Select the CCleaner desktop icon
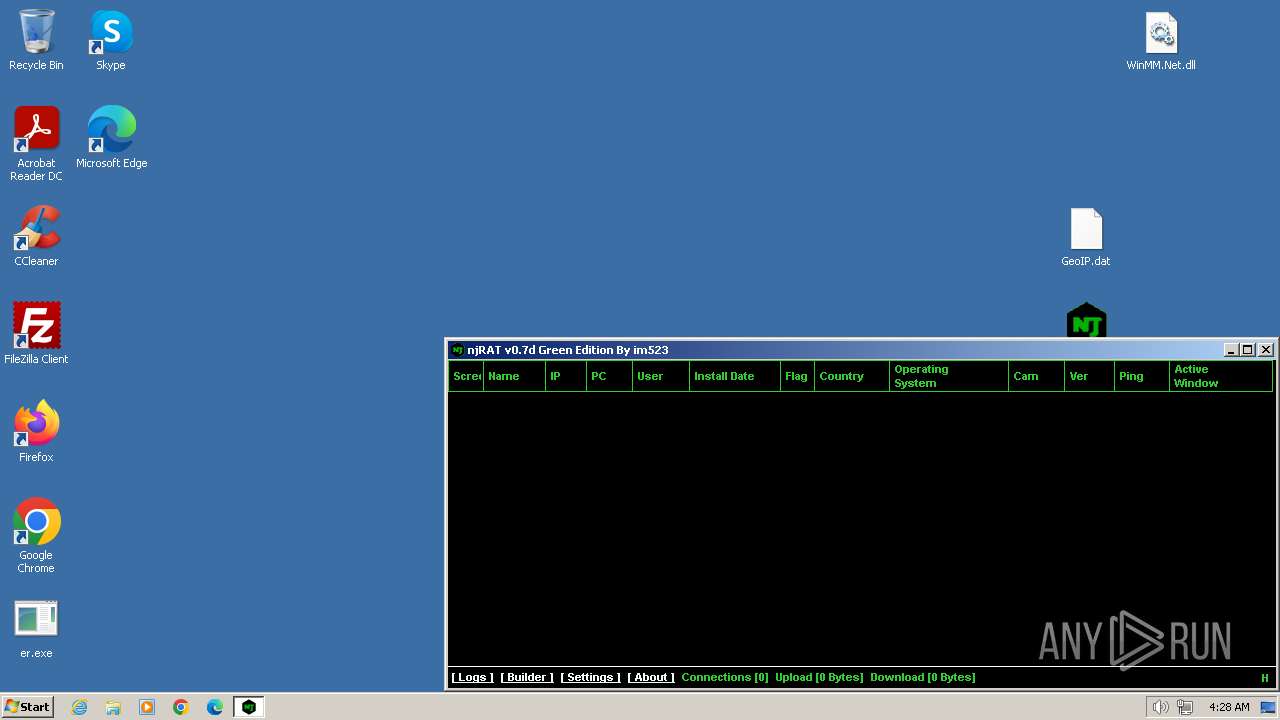Image resolution: width=1280 pixels, height=720 pixels. click(36, 236)
